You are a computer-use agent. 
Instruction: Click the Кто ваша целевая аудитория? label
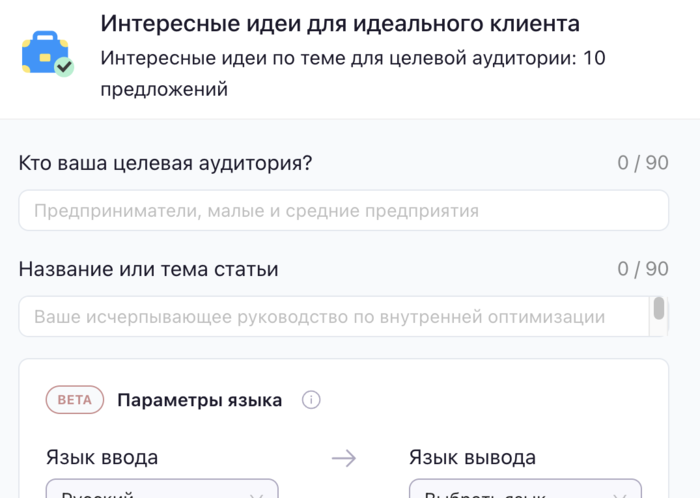click(x=165, y=163)
